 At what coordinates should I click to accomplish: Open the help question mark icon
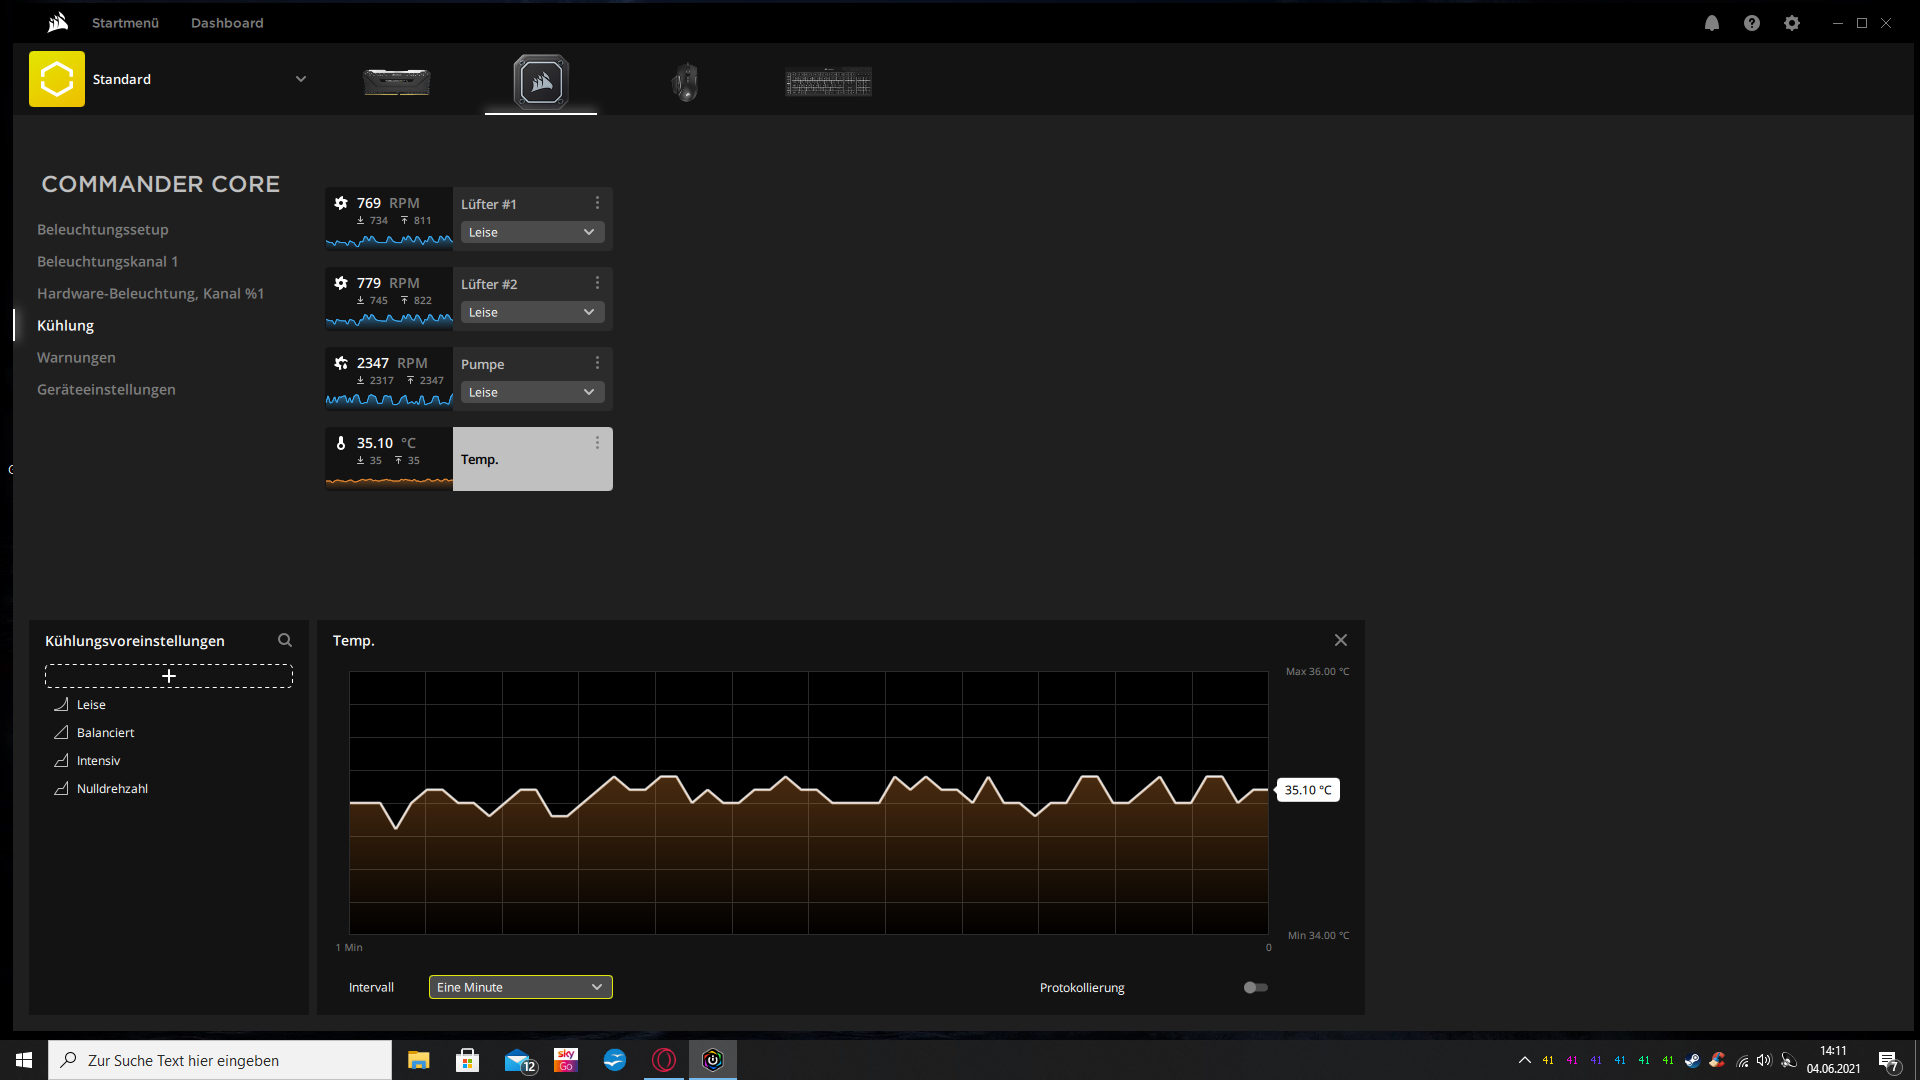tap(1752, 23)
